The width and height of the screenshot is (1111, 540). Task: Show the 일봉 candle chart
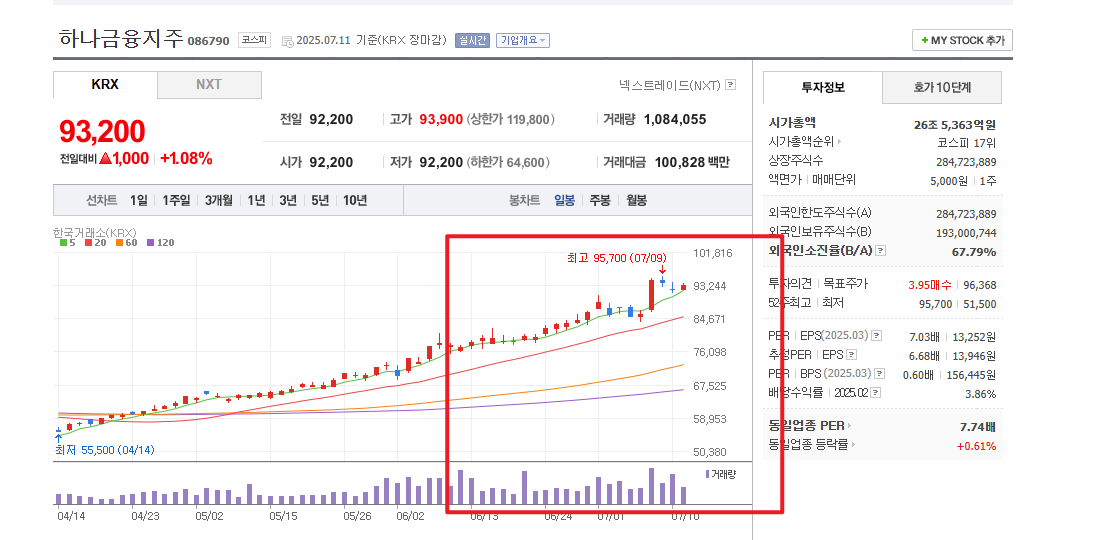pyautogui.click(x=565, y=201)
